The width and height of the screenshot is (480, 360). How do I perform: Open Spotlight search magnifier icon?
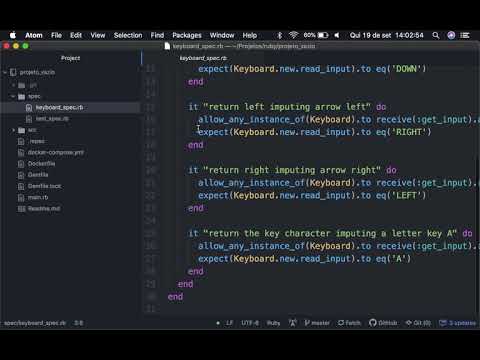coord(436,35)
